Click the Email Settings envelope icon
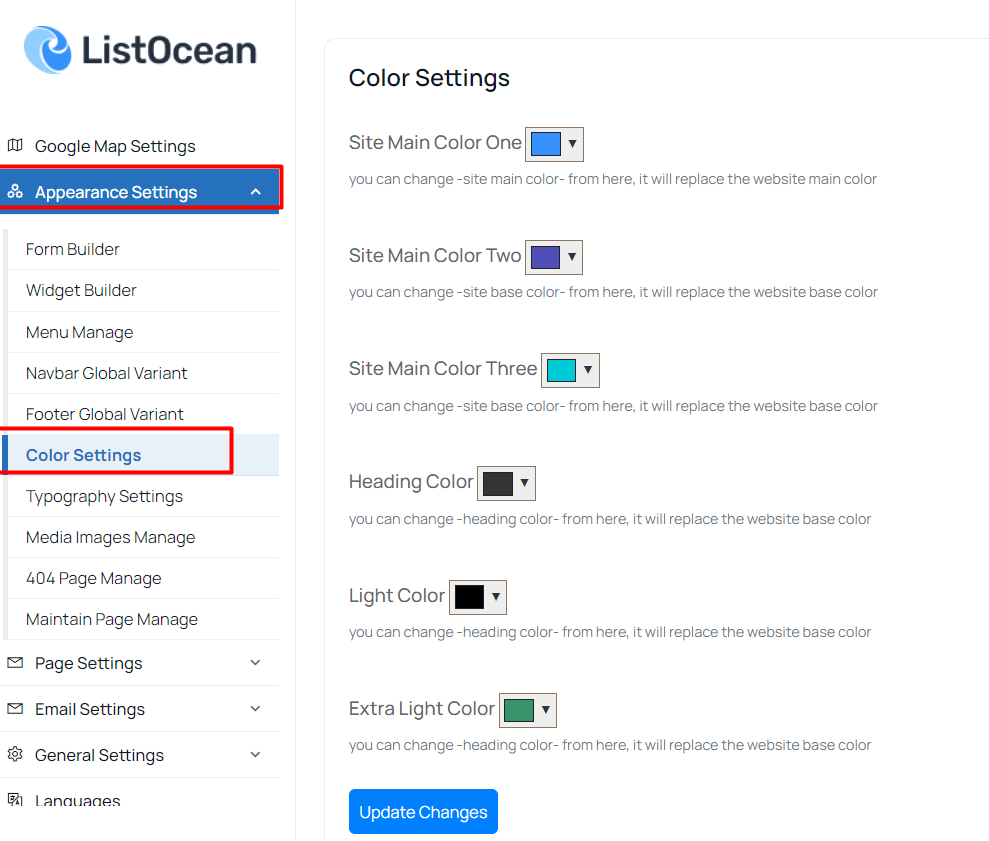 tap(15, 709)
